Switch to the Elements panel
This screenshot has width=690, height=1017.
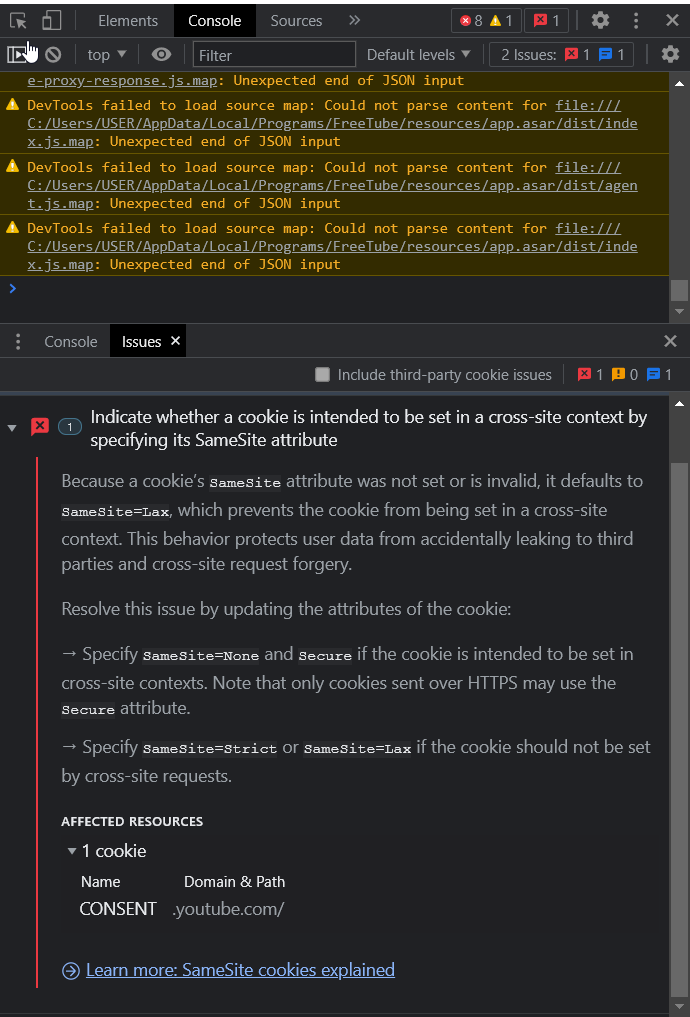(126, 20)
